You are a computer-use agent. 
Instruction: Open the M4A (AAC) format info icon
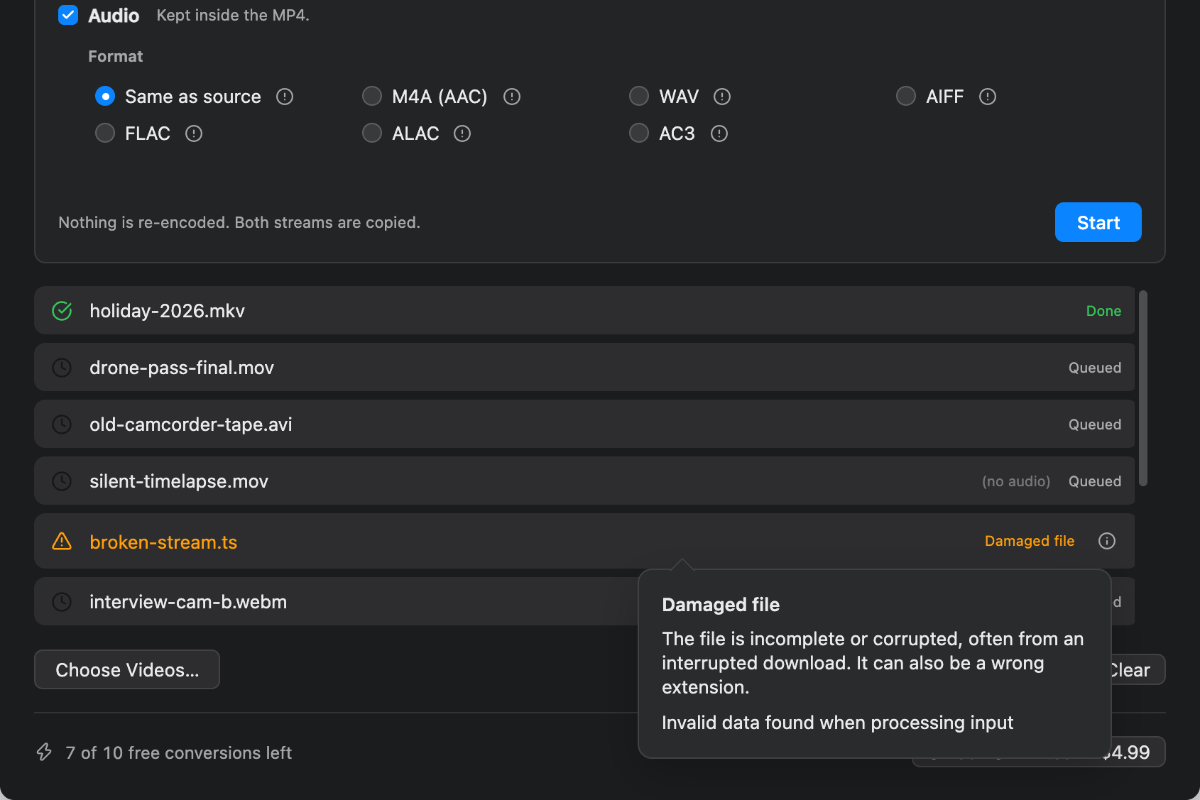pos(512,97)
